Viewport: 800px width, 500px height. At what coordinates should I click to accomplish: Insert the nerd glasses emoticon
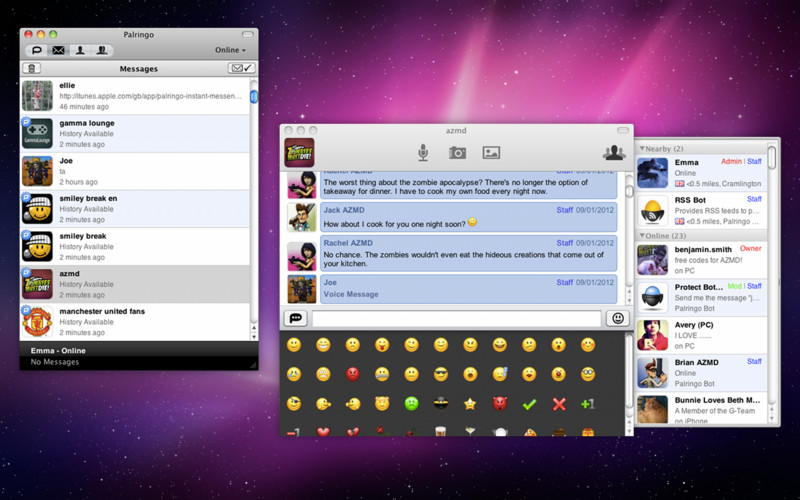(x=588, y=374)
